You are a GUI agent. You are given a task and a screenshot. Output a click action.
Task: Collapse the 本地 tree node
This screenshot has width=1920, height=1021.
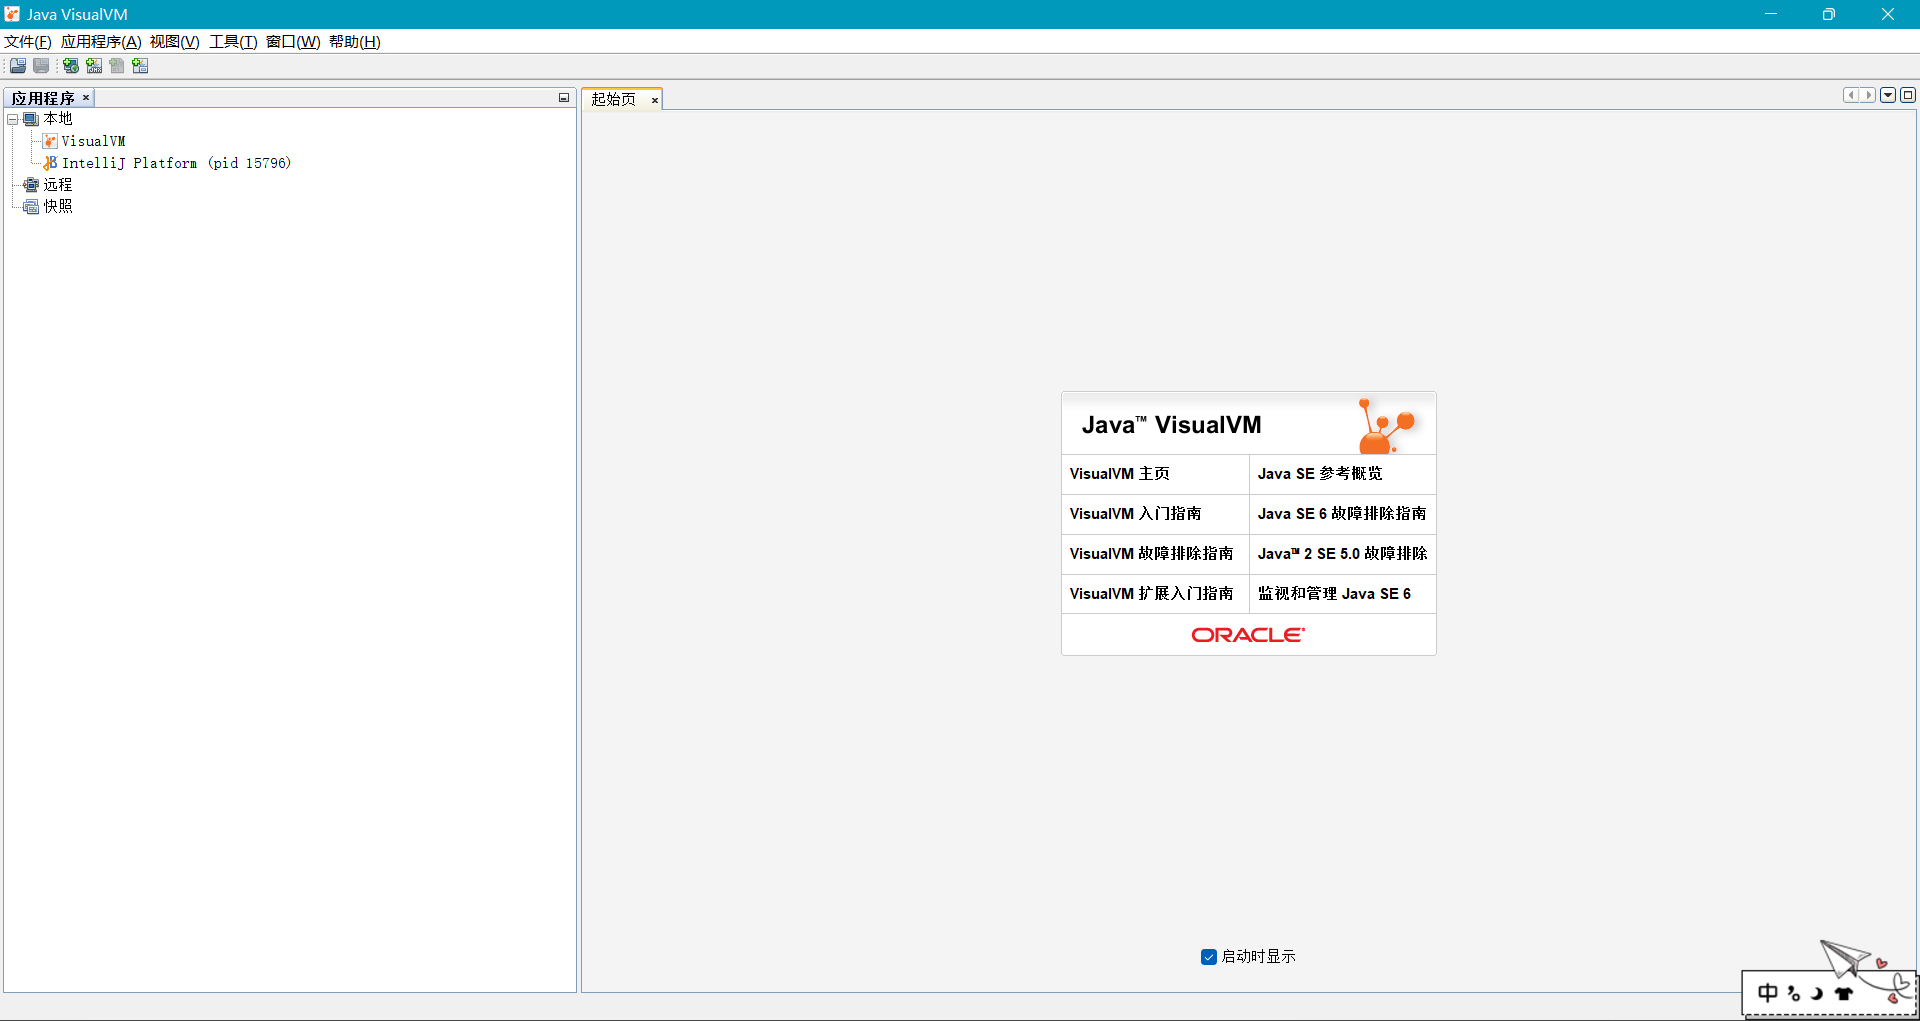pyautogui.click(x=13, y=119)
